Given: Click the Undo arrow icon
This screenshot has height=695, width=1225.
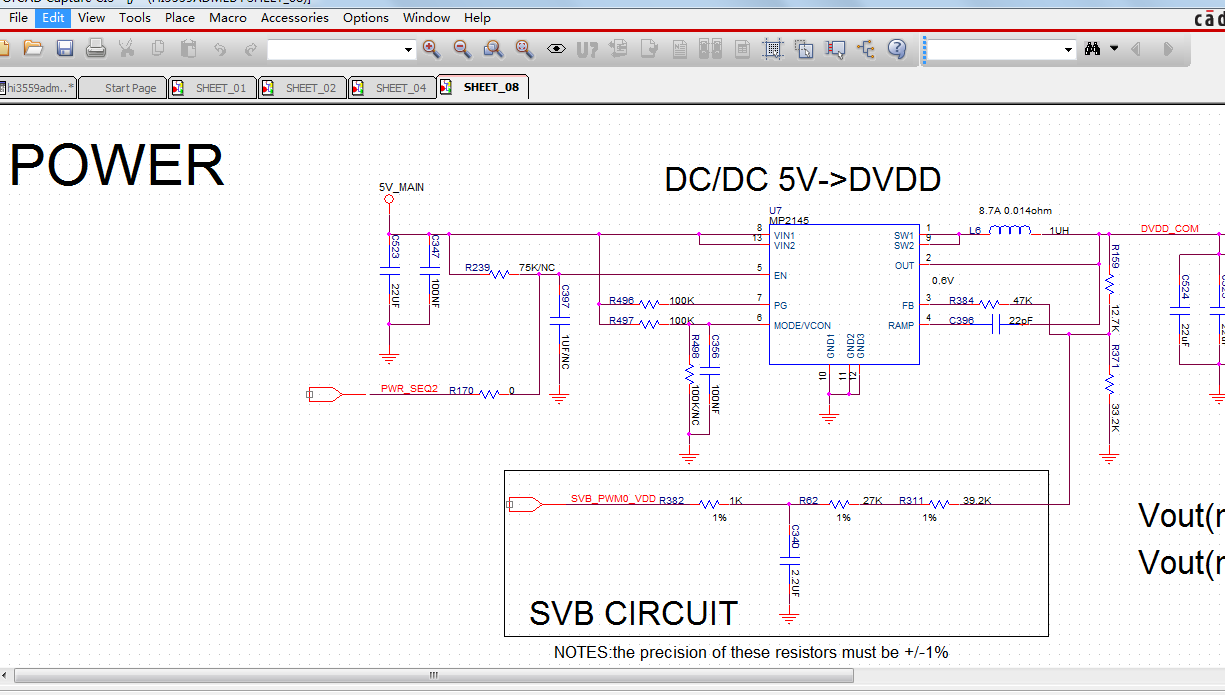Looking at the screenshot, I should [x=220, y=48].
